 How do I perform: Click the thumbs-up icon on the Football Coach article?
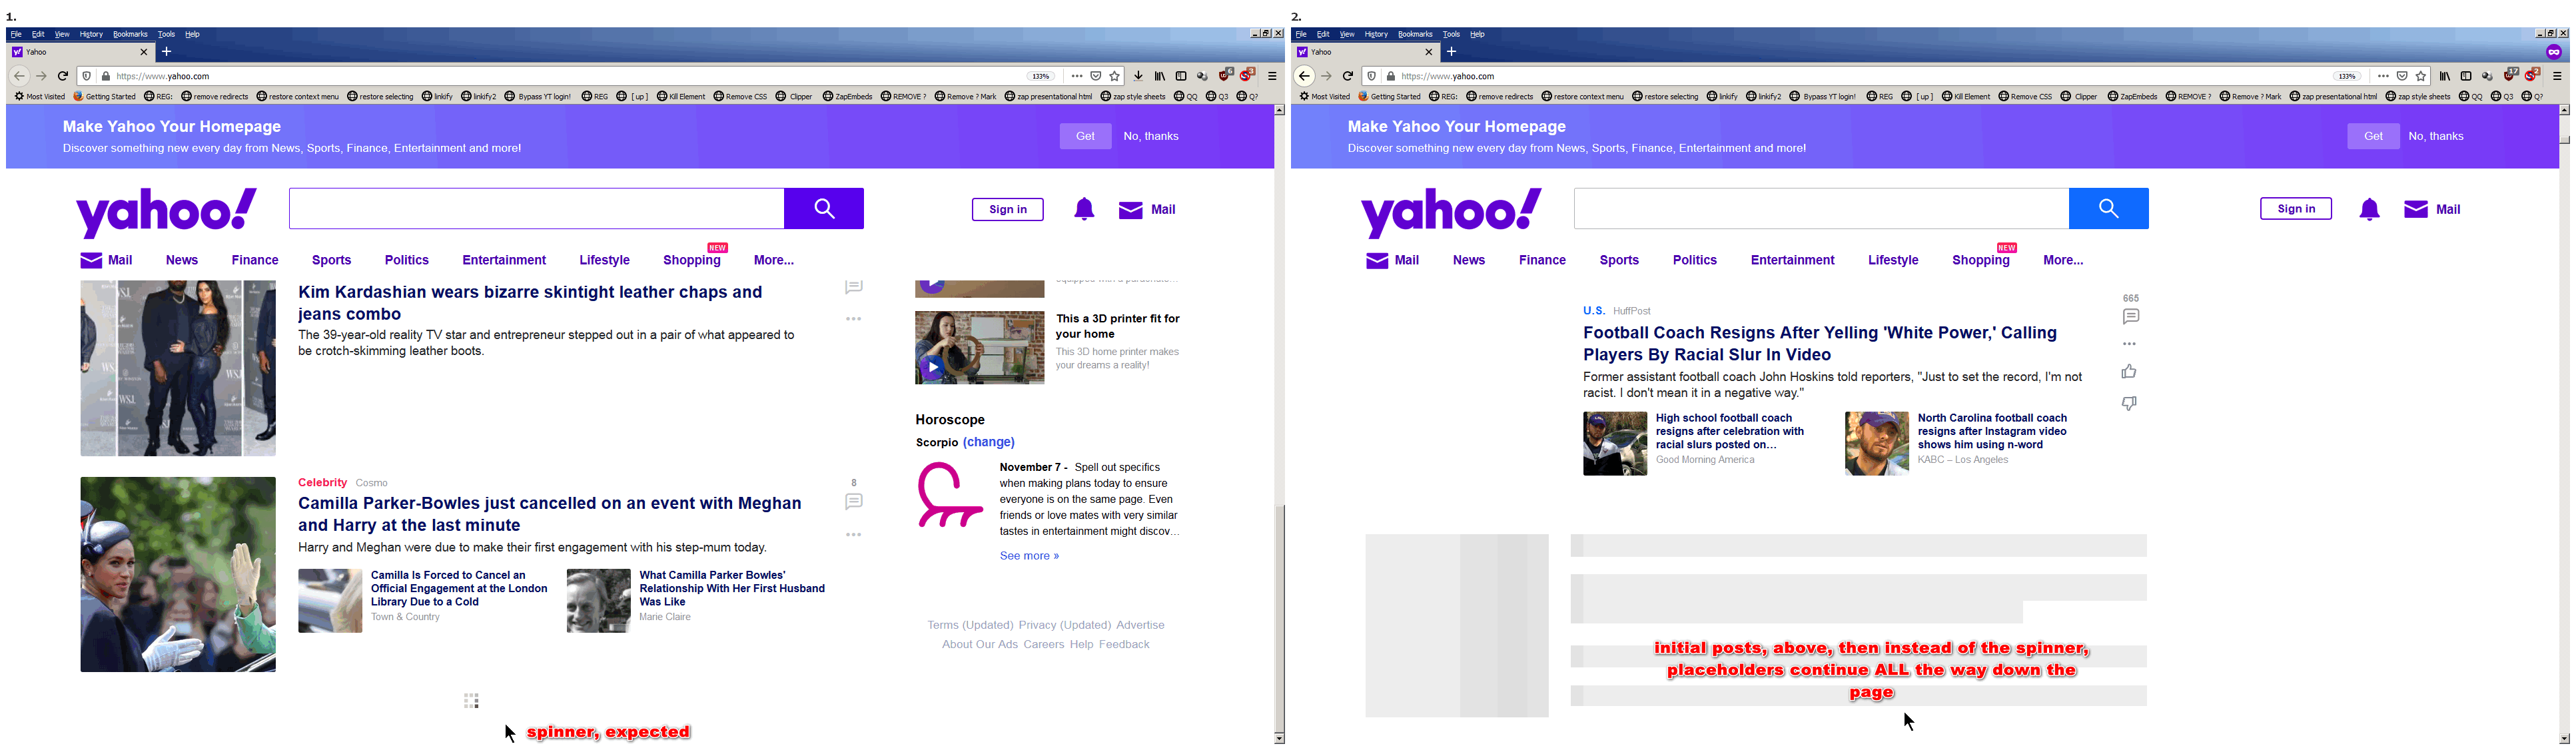click(2129, 372)
